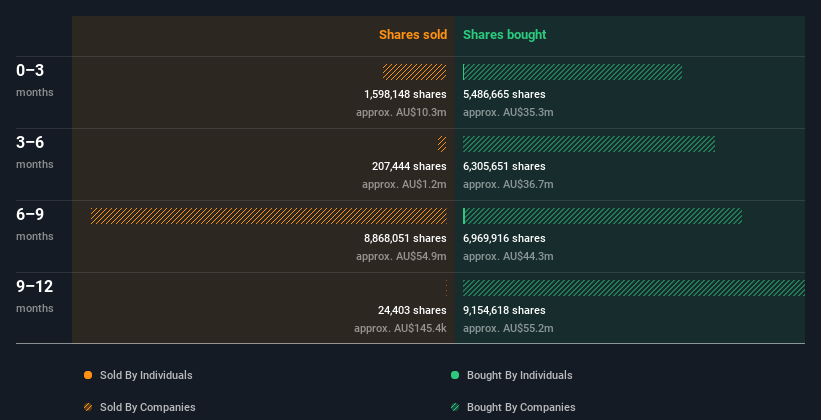
Task: Click the 8,868,051 shares value
Action: (405, 238)
